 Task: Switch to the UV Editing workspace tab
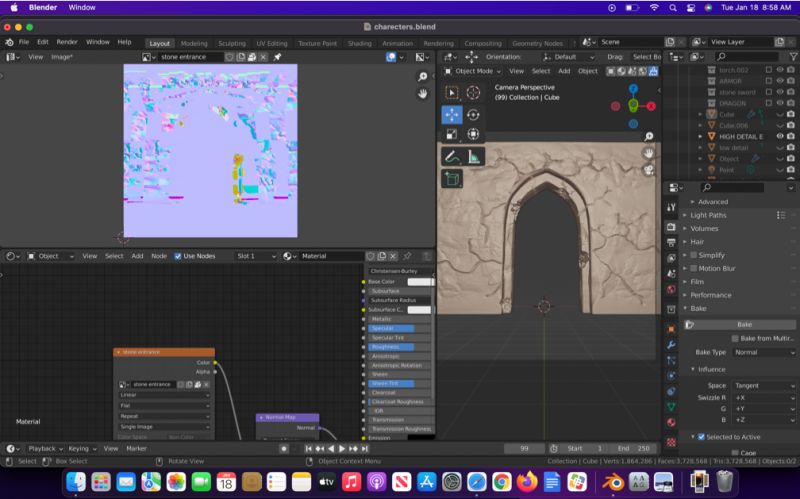(272, 43)
